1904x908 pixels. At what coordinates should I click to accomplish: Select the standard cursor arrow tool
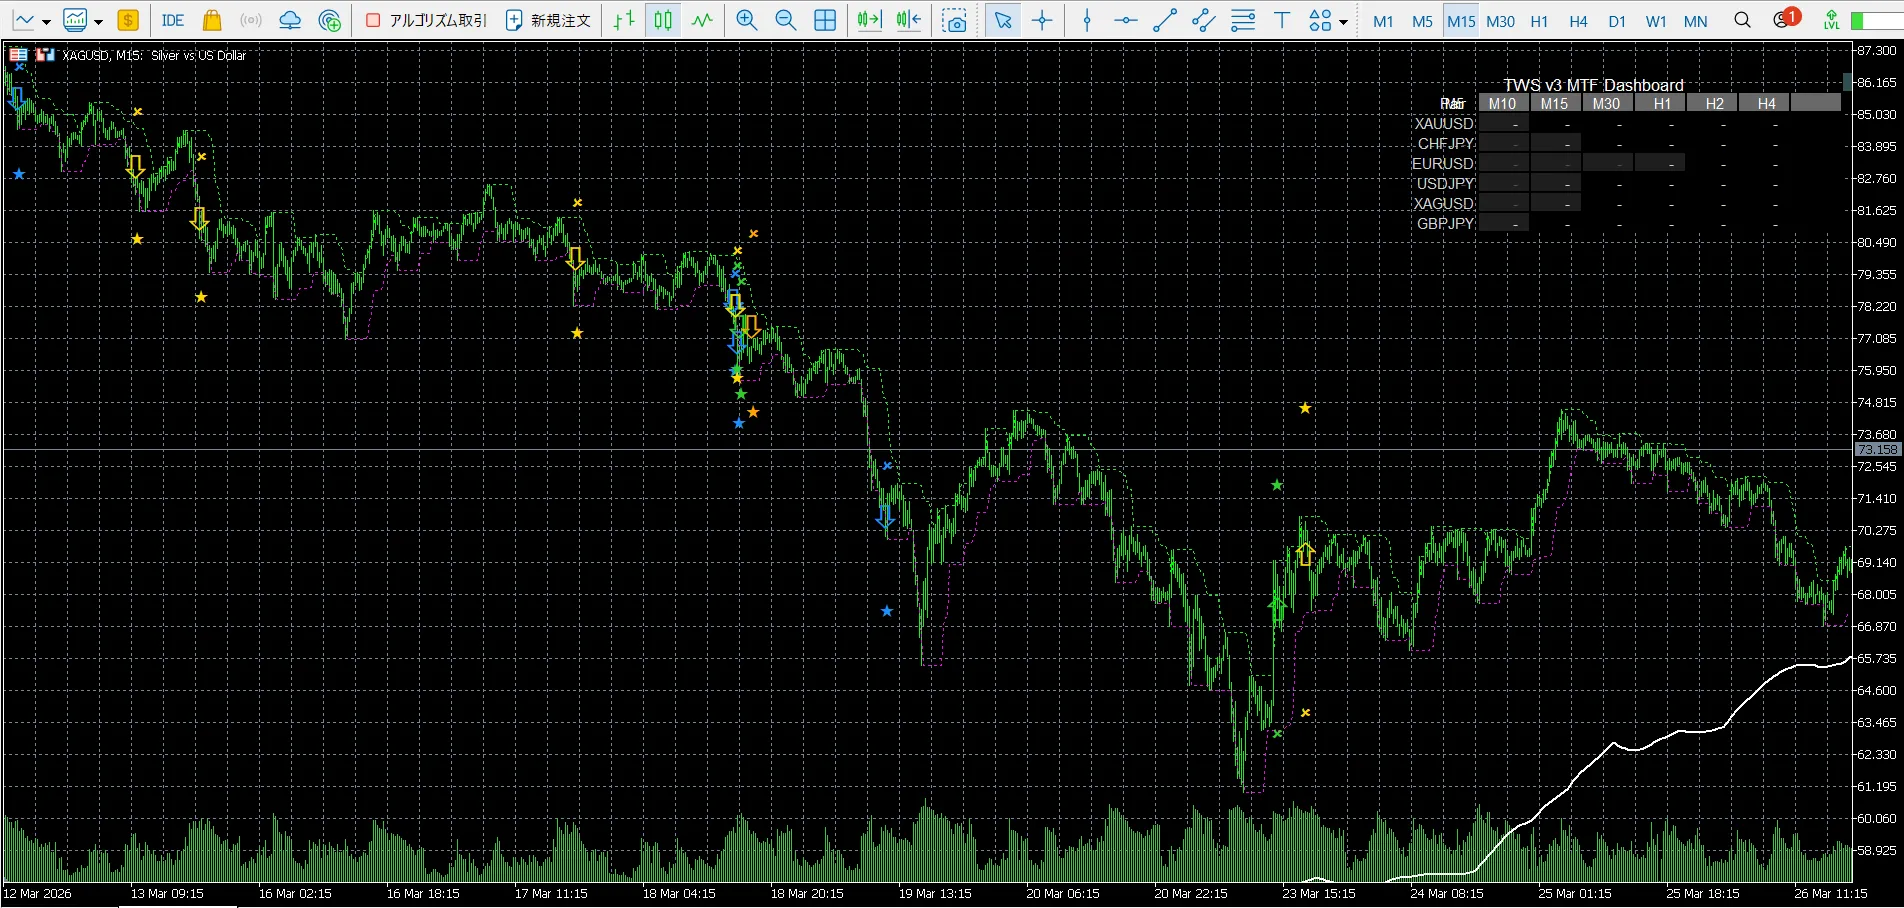(1003, 20)
